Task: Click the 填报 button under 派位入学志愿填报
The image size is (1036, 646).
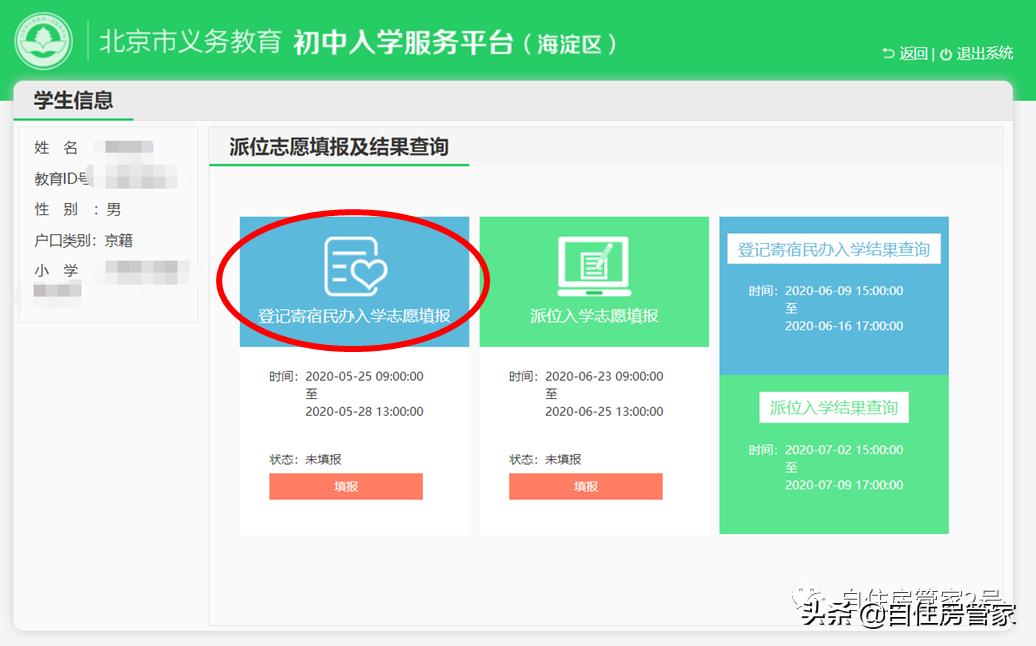Action: click(585, 486)
